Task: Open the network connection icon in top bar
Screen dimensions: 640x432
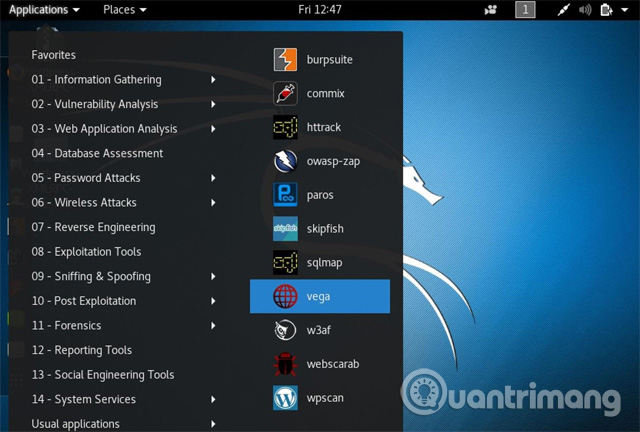Action: click(x=564, y=10)
